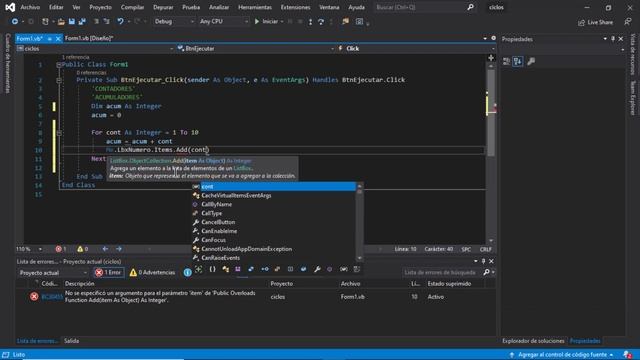The width and height of the screenshot is (640, 360).
Task: Click the IntelliSense list down scroll arrow
Action: click(x=360, y=258)
